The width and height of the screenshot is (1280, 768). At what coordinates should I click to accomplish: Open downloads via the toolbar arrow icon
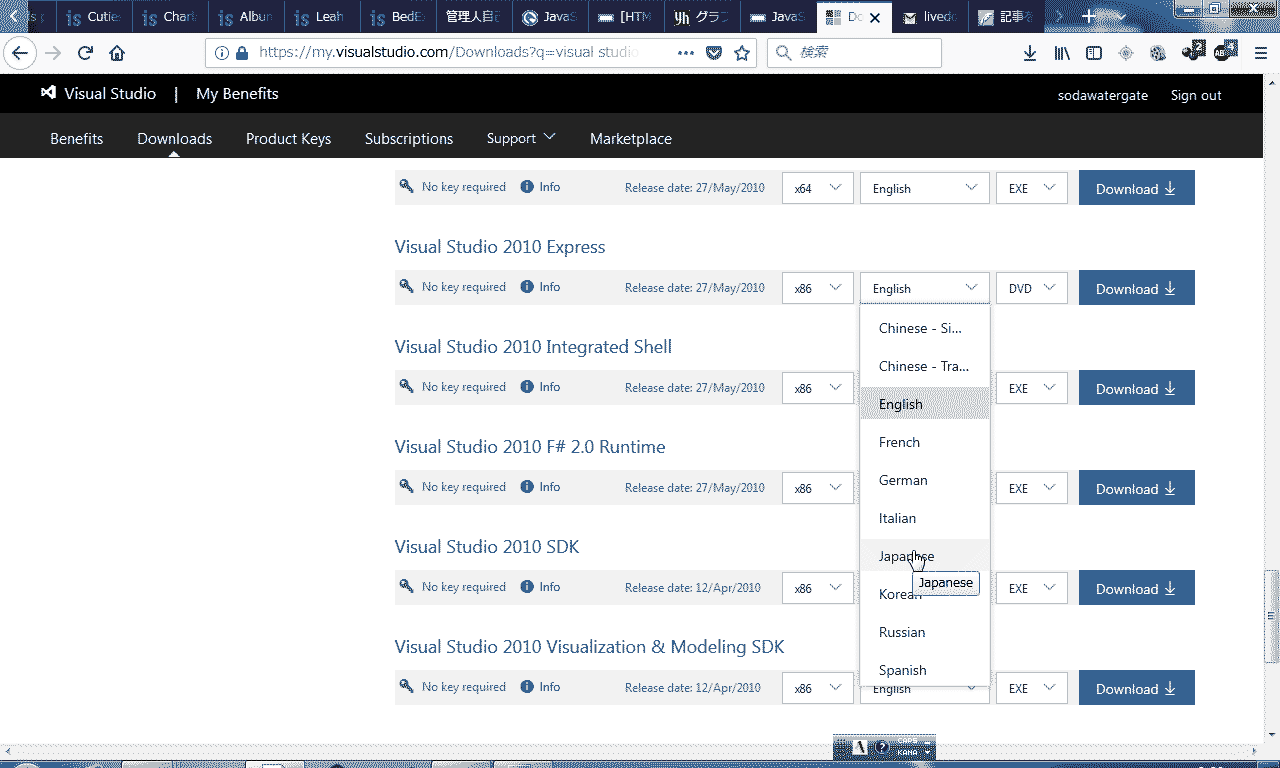pyautogui.click(x=1029, y=53)
